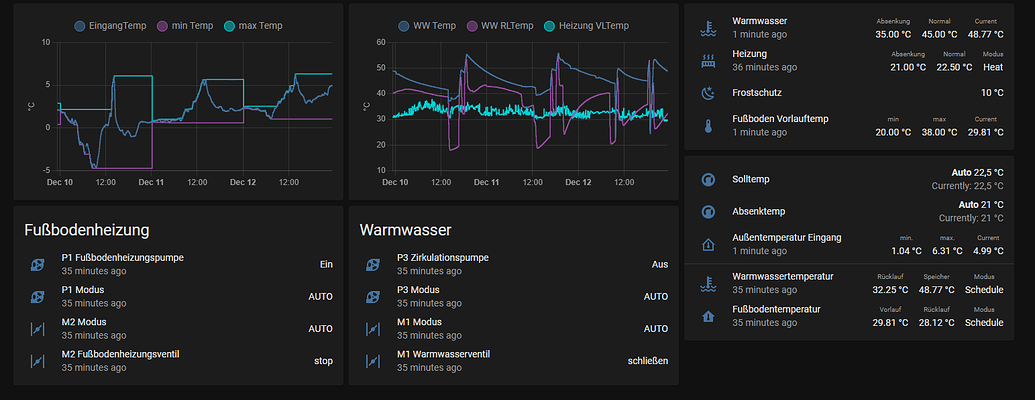The image size is (1035, 400).
Task: Click the P1 Fußbodenheizungspumpe pump icon
Action: click(38, 264)
